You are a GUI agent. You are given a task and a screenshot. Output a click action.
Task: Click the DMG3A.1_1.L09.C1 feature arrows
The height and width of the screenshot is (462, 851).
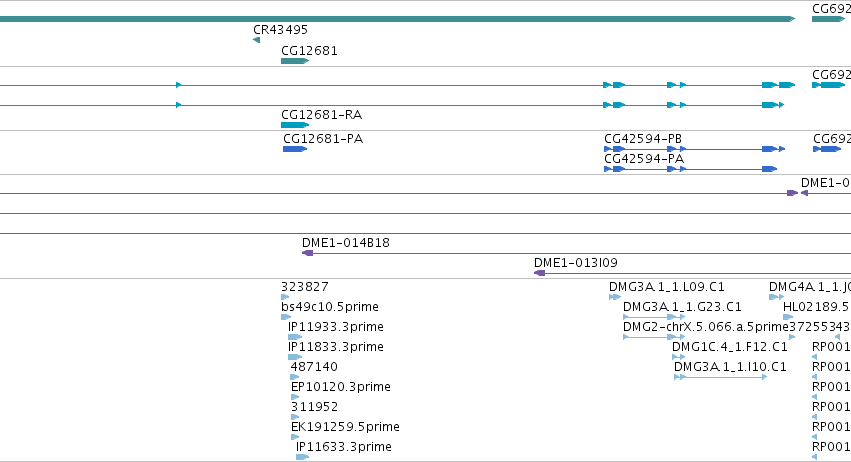click(615, 297)
